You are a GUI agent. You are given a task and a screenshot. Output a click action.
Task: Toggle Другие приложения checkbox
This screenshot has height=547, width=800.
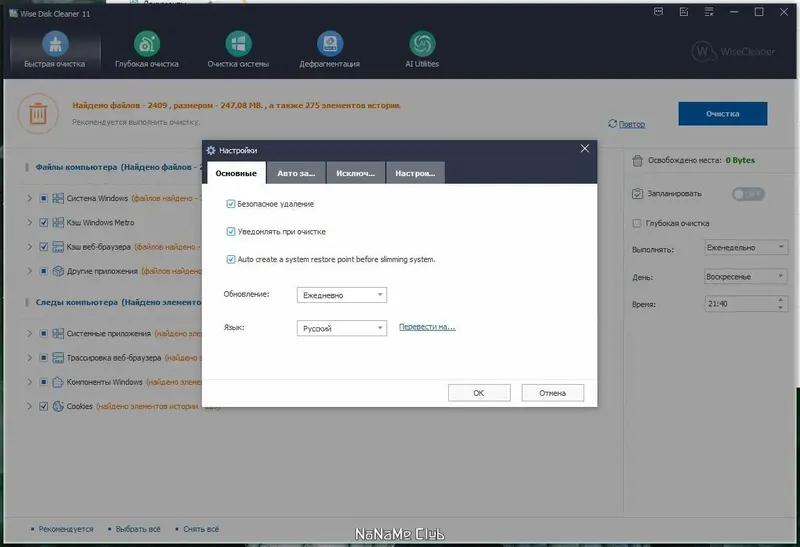tap(43, 271)
